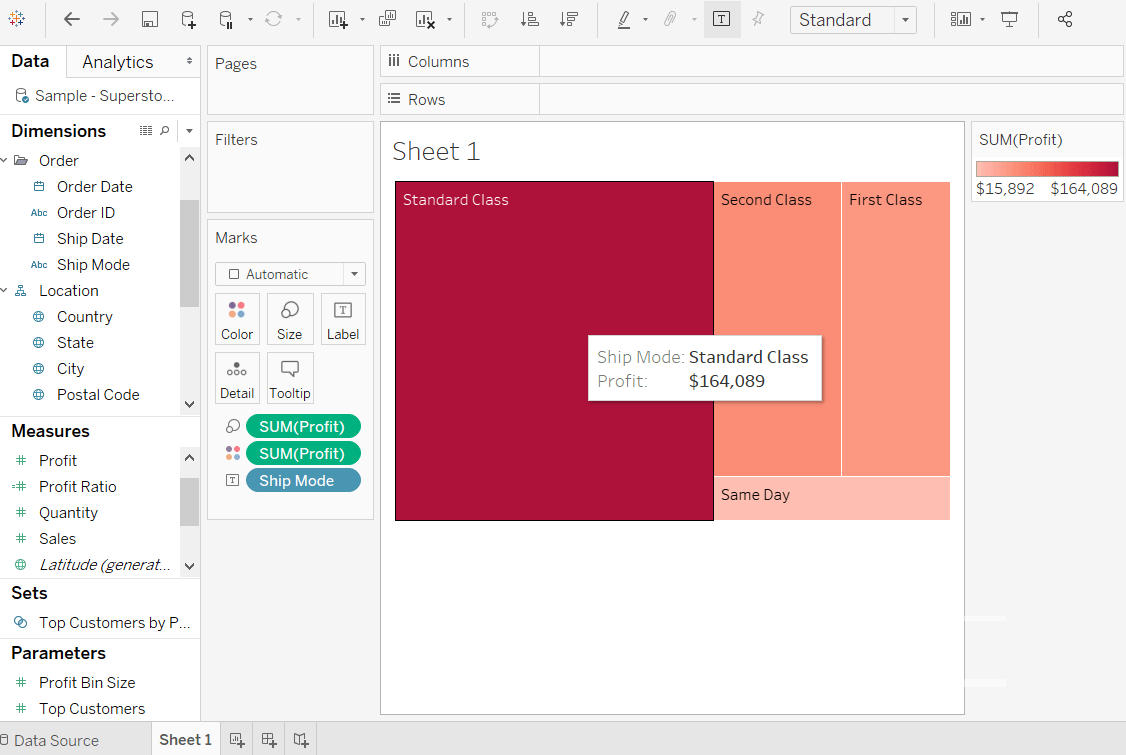Click the Ship Mode label pill
The height and width of the screenshot is (755, 1126).
tap(303, 481)
